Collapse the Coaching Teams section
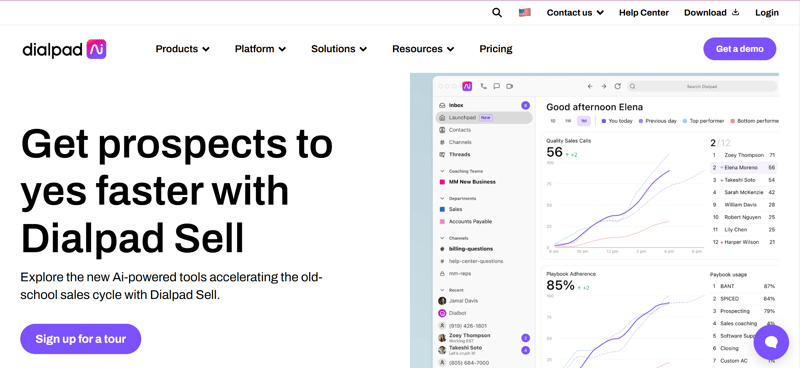 click(x=442, y=171)
